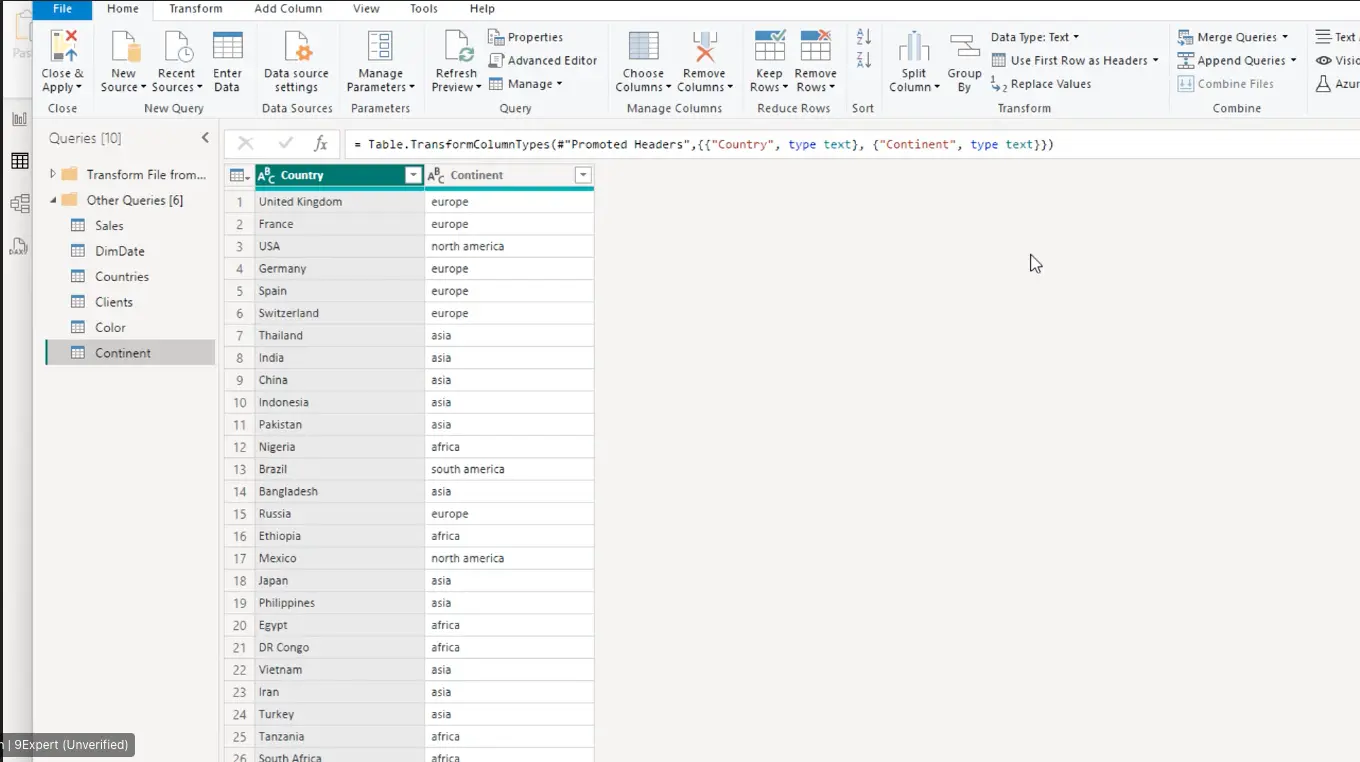Select the Sales query
This screenshot has height=762, width=1360.
(x=109, y=226)
